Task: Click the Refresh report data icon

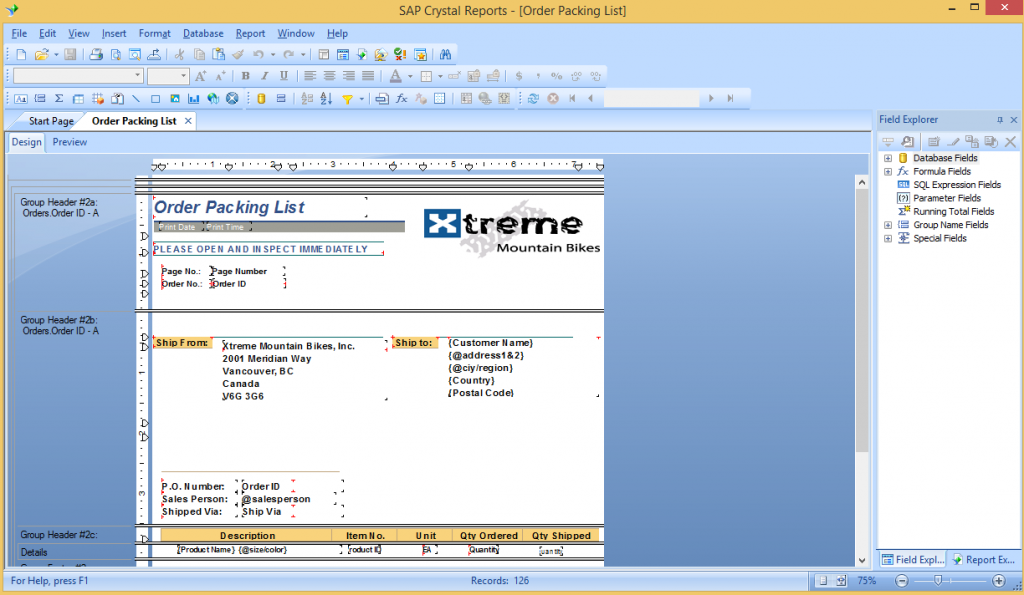Action: click(534, 99)
